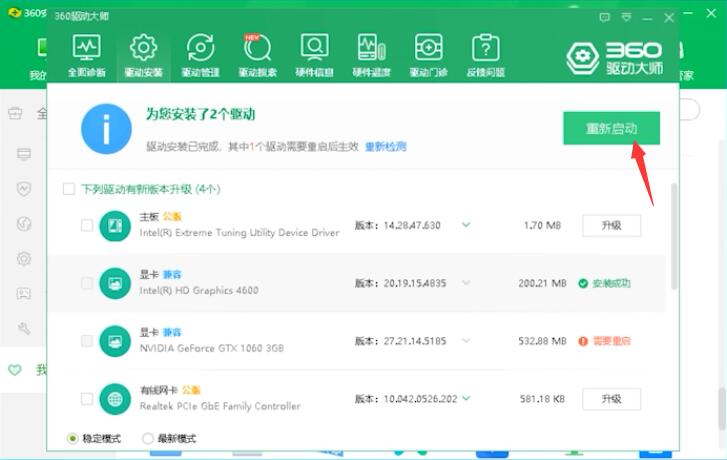Open the 硬件温度 hardware temperature tab

371,56
